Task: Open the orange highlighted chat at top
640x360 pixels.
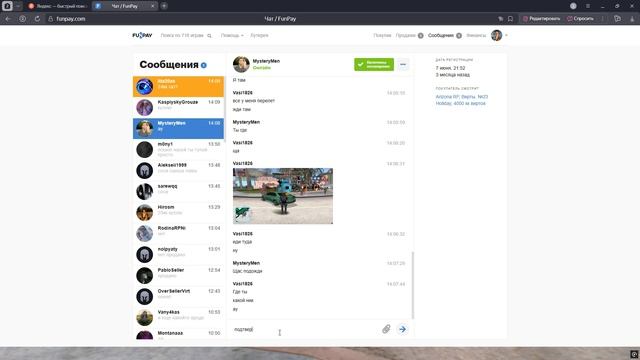Action: 178,86
